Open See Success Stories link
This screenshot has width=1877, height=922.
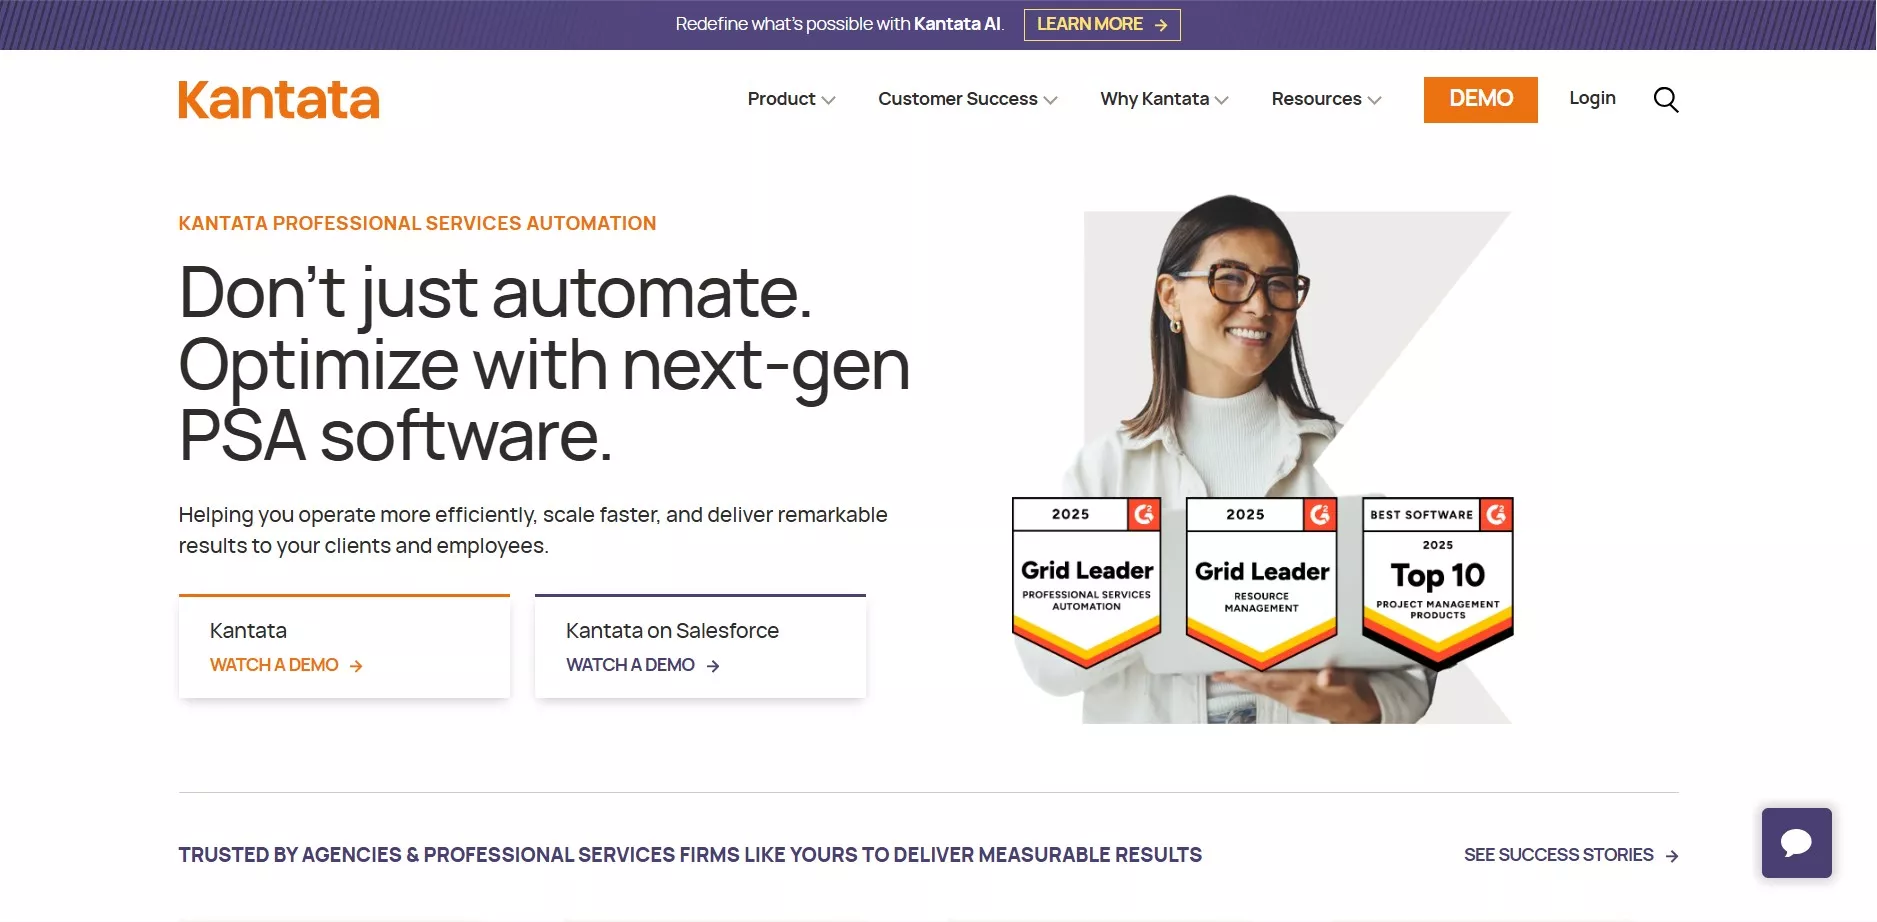(1558, 855)
